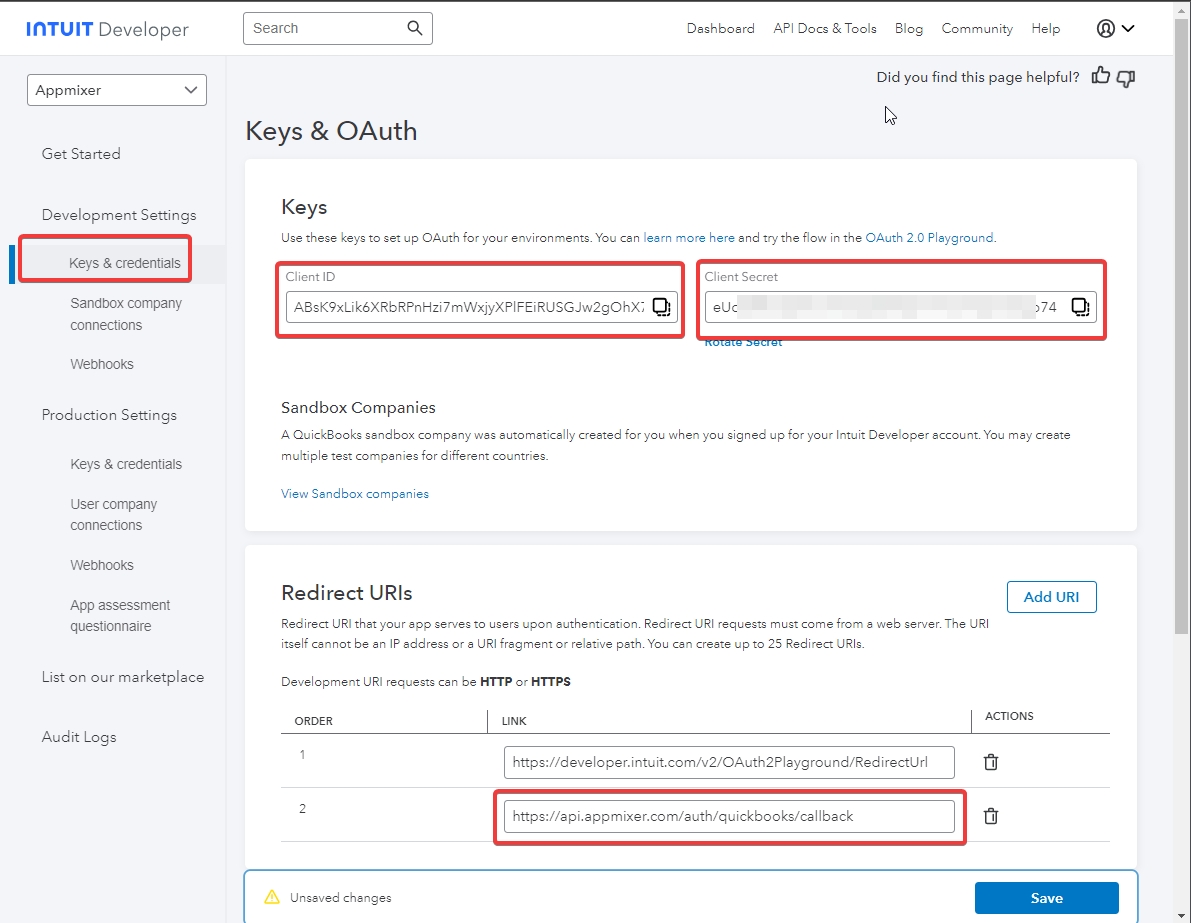Save the unsaved changes
Image resolution: width=1191 pixels, height=923 pixels.
click(1046, 898)
